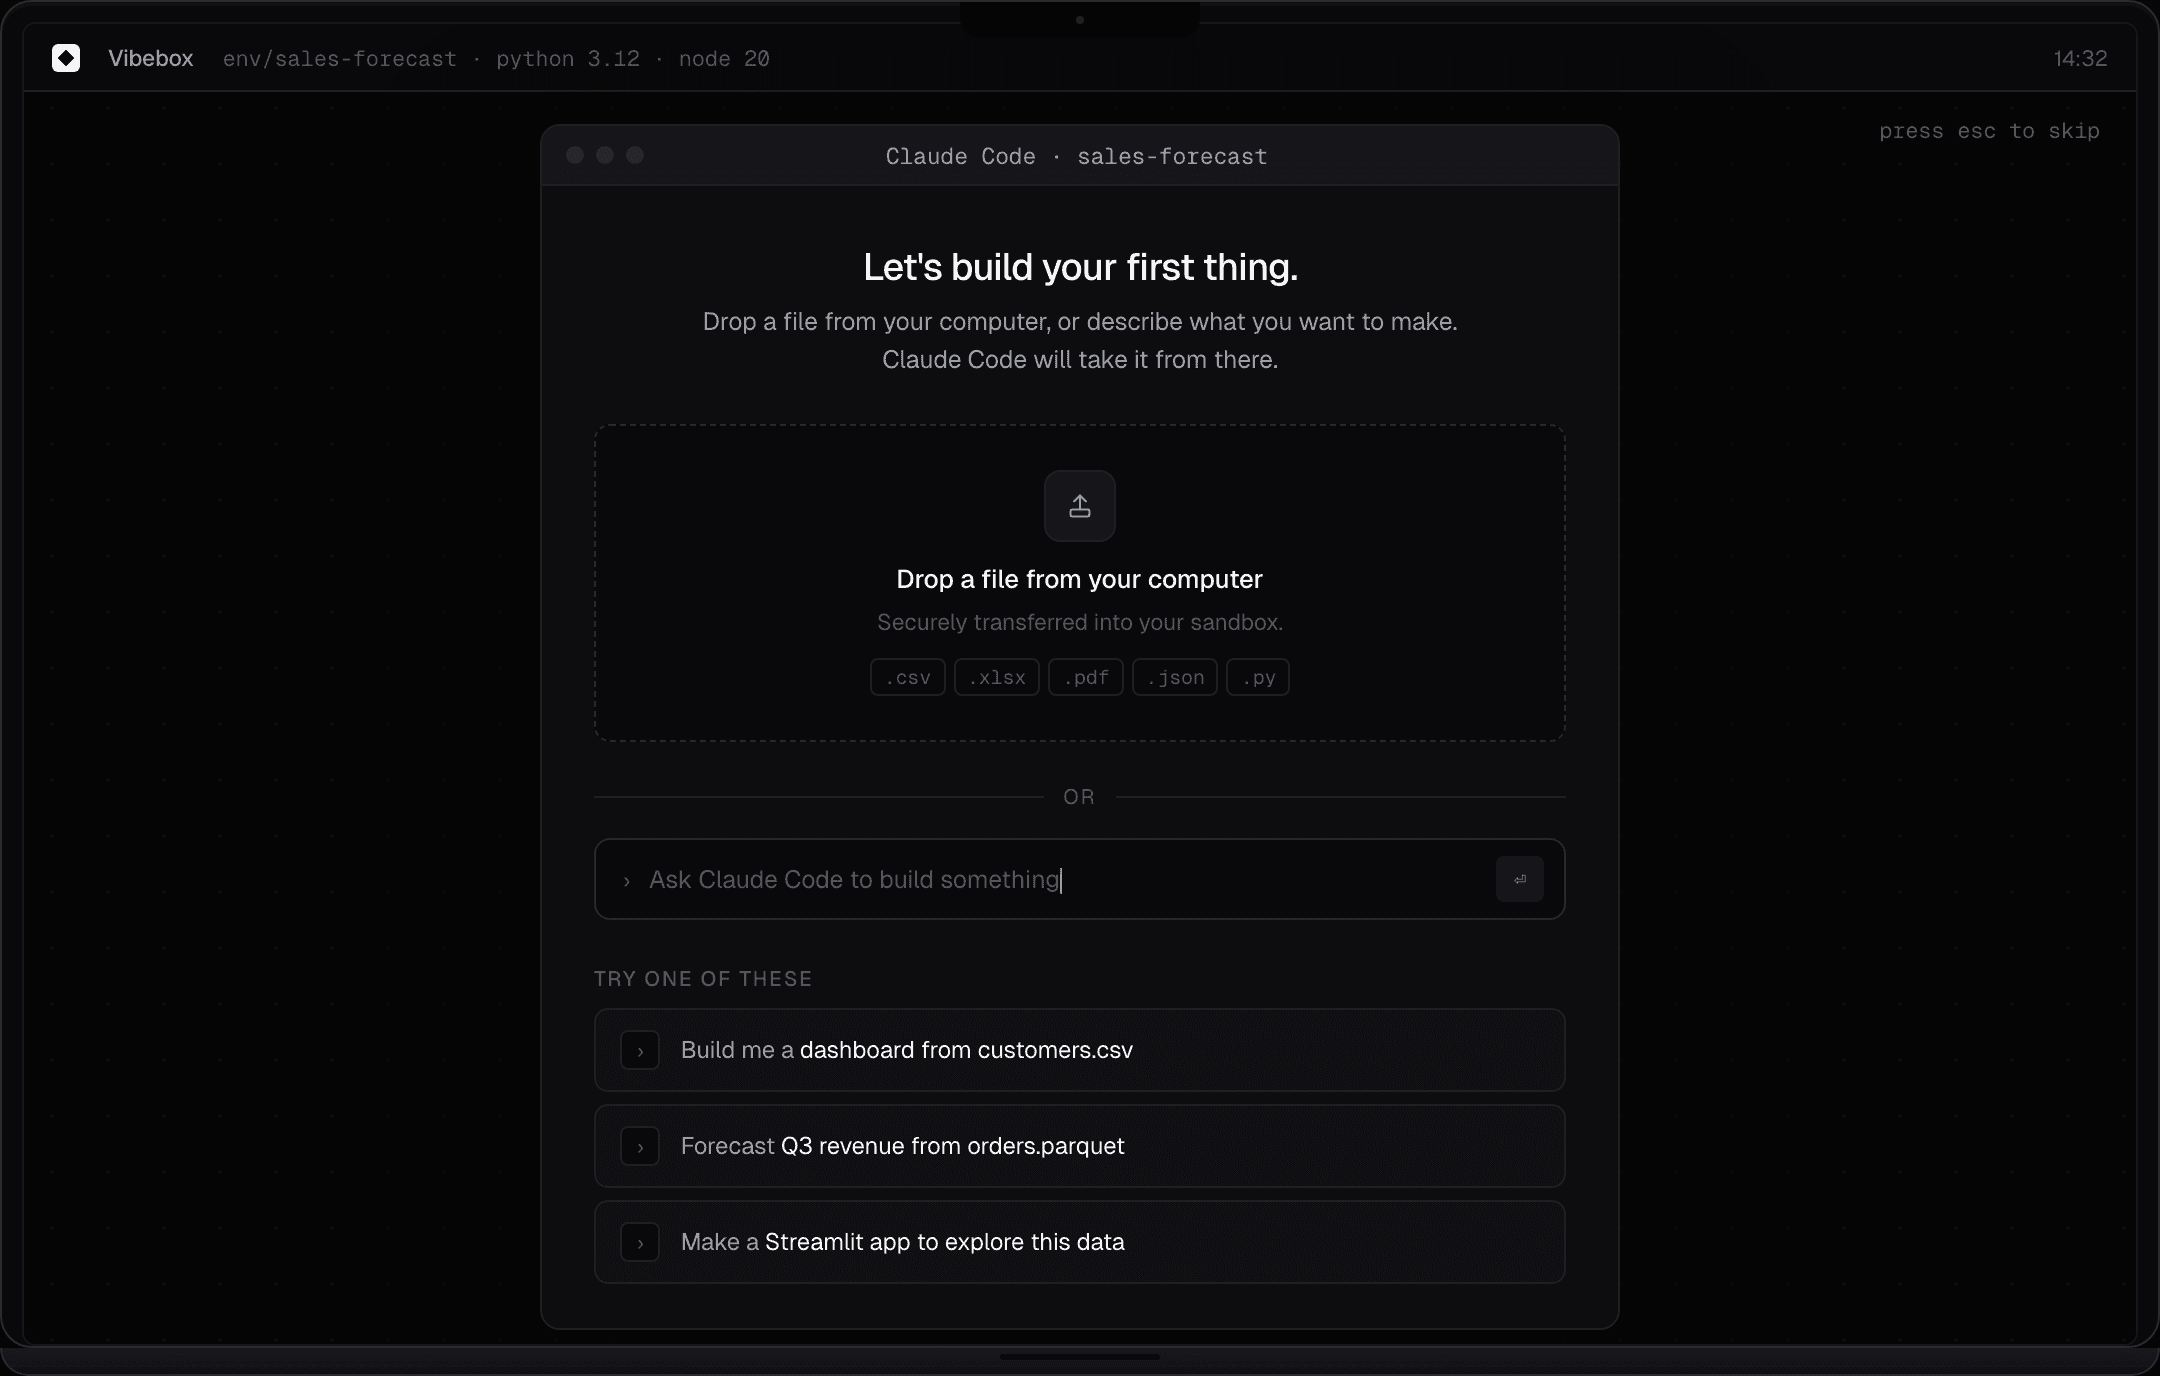This screenshot has width=2160, height=1376.
Task: Click Build me a dashboard from customers.csv
Action: (905, 1050)
